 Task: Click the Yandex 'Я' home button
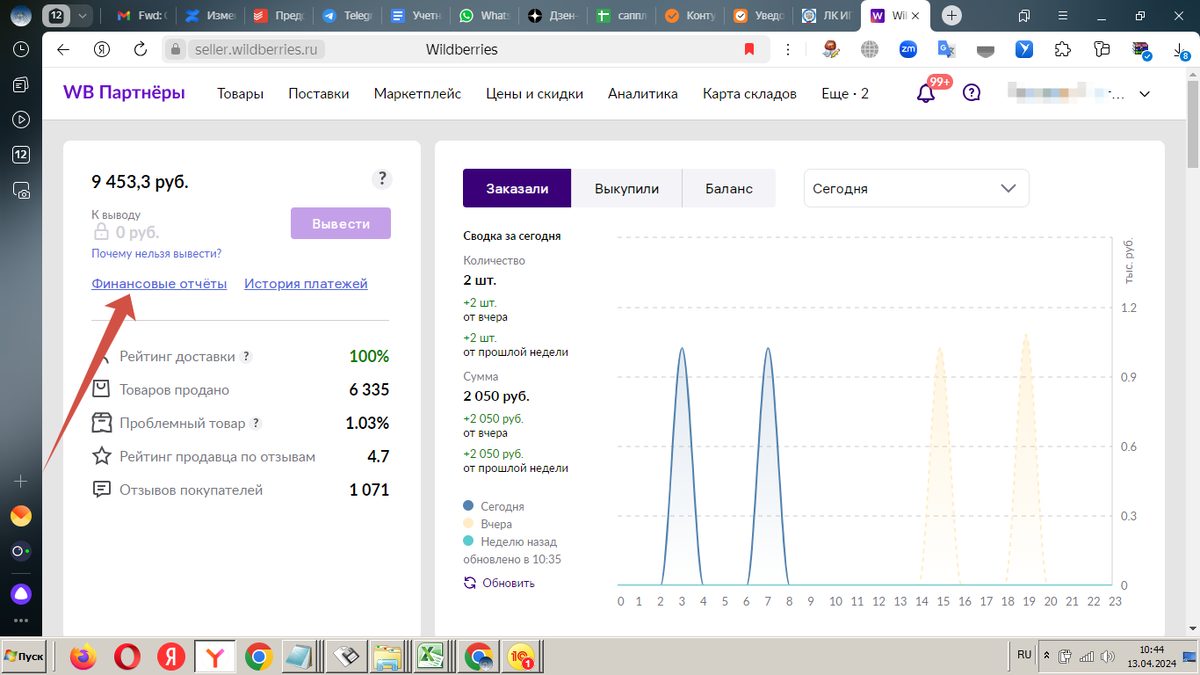click(101, 49)
